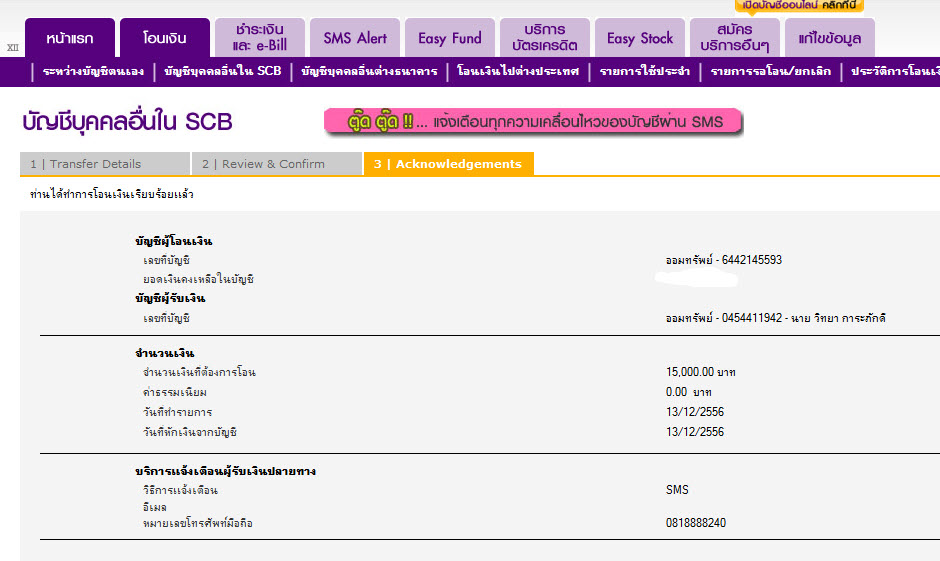940x561 pixels.
Task: Open the สมัครบริการอื่นๆ tab
Action: coord(734,38)
